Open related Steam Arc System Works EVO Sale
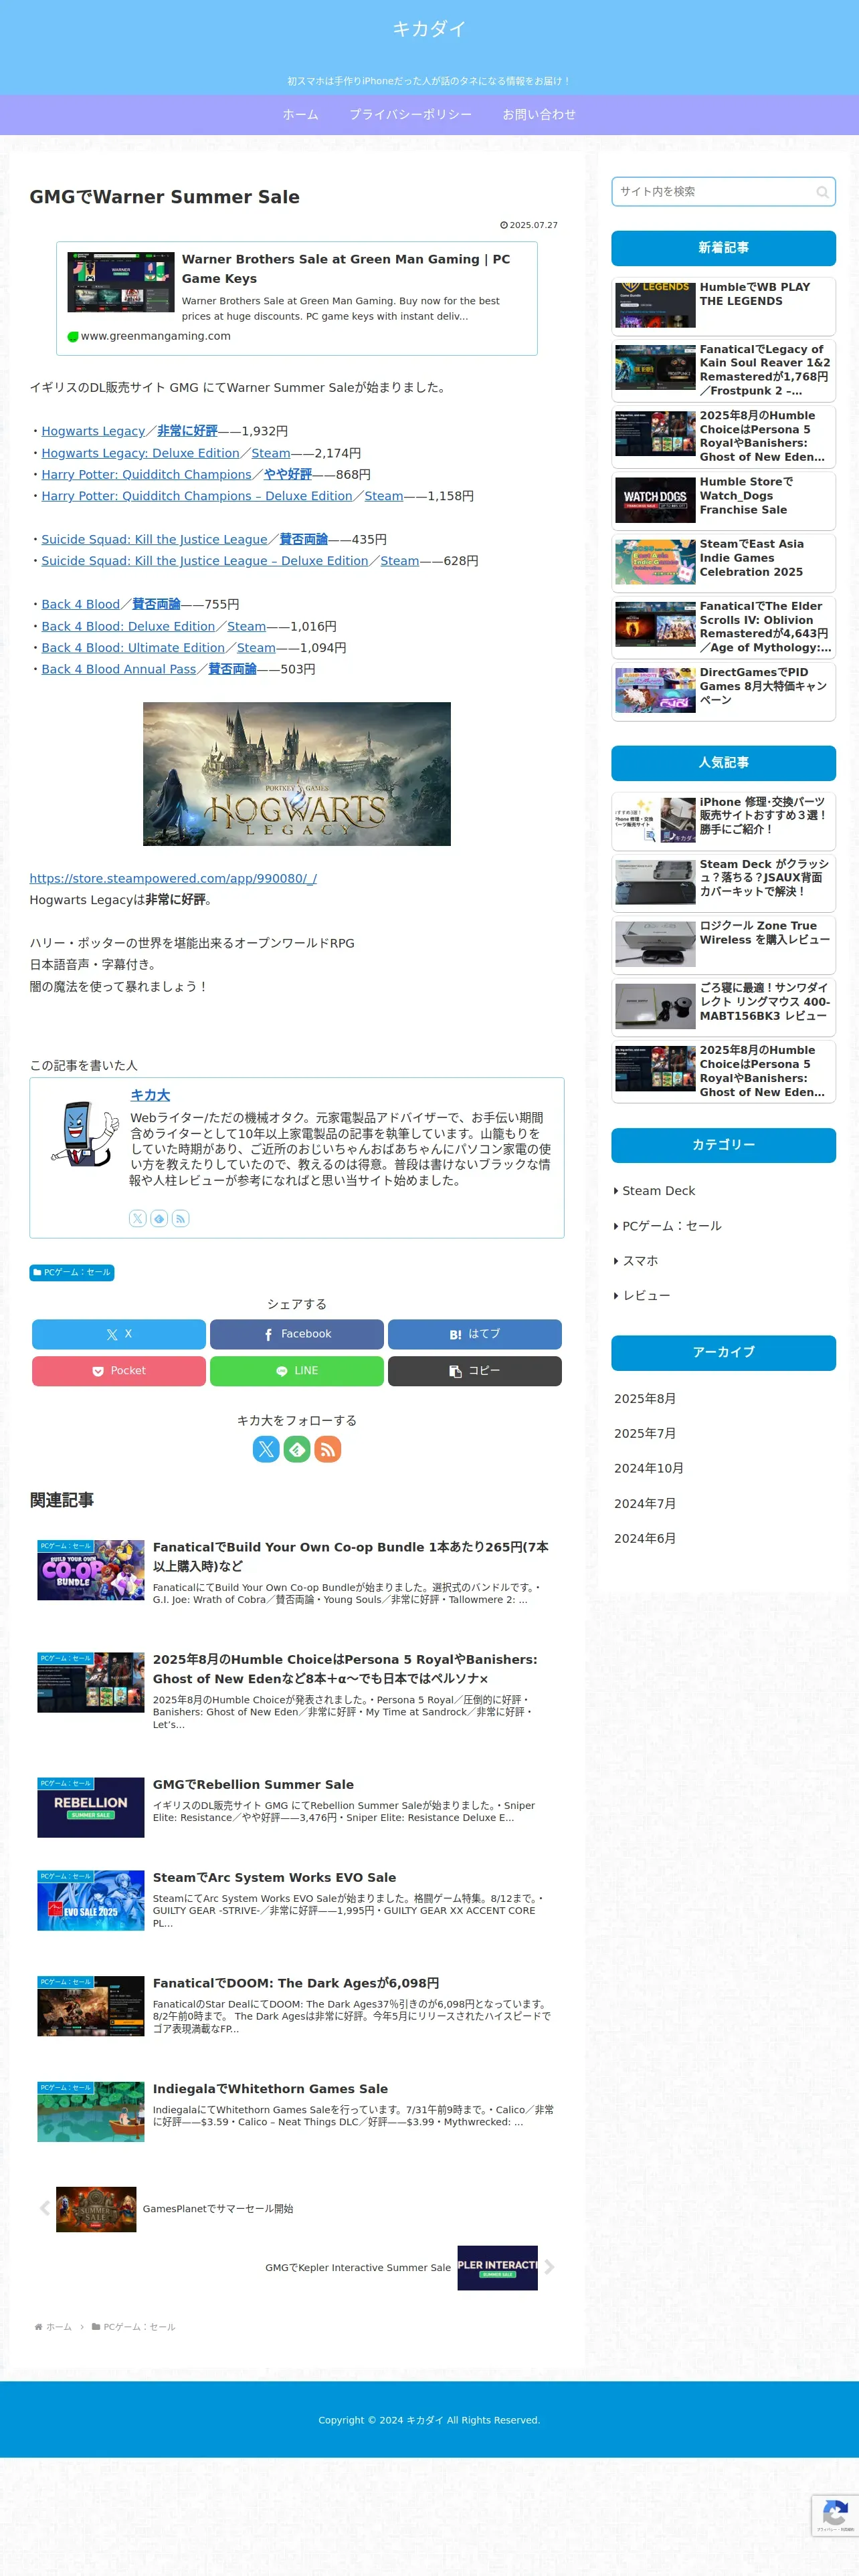 297,1899
